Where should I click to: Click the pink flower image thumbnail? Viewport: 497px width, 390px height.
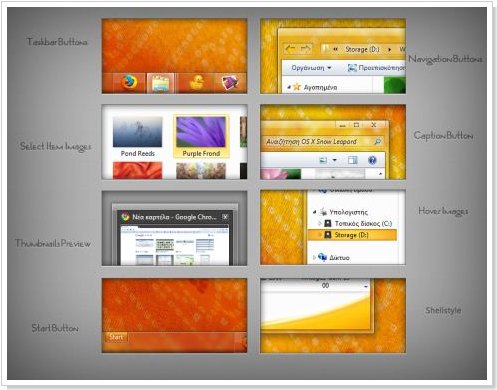click(281, 174)
